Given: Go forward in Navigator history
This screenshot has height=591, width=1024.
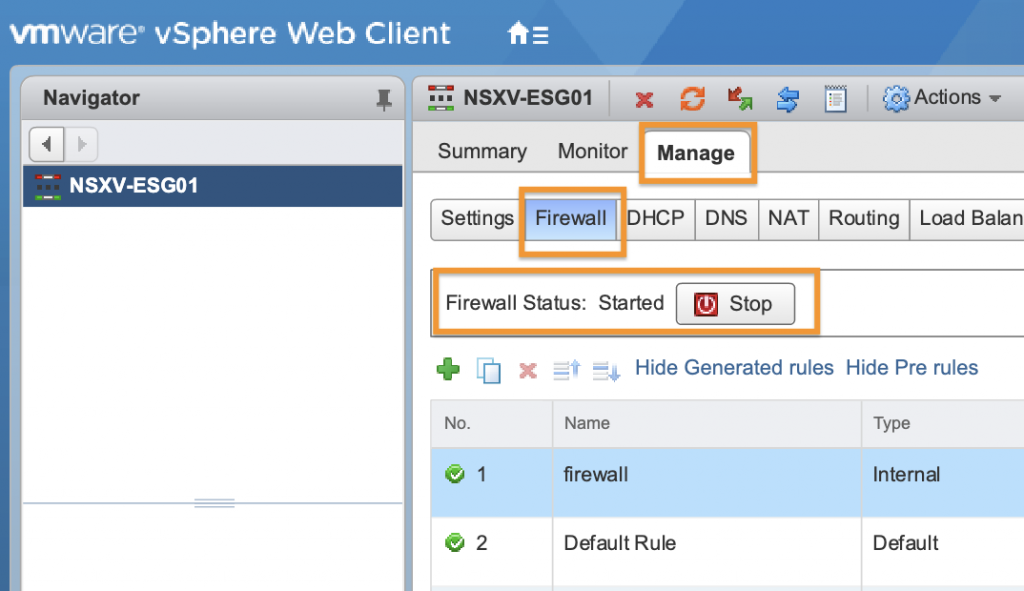Looking at the screenshot, I should [81, 144].
